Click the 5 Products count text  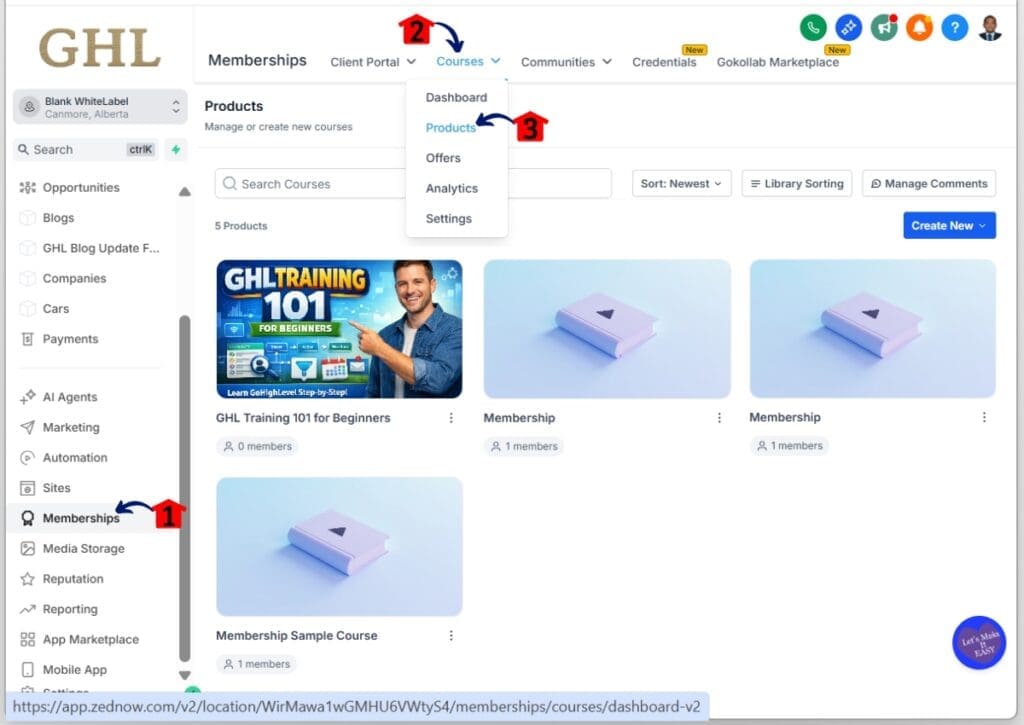pyautogui.click(x=241, y=226)
